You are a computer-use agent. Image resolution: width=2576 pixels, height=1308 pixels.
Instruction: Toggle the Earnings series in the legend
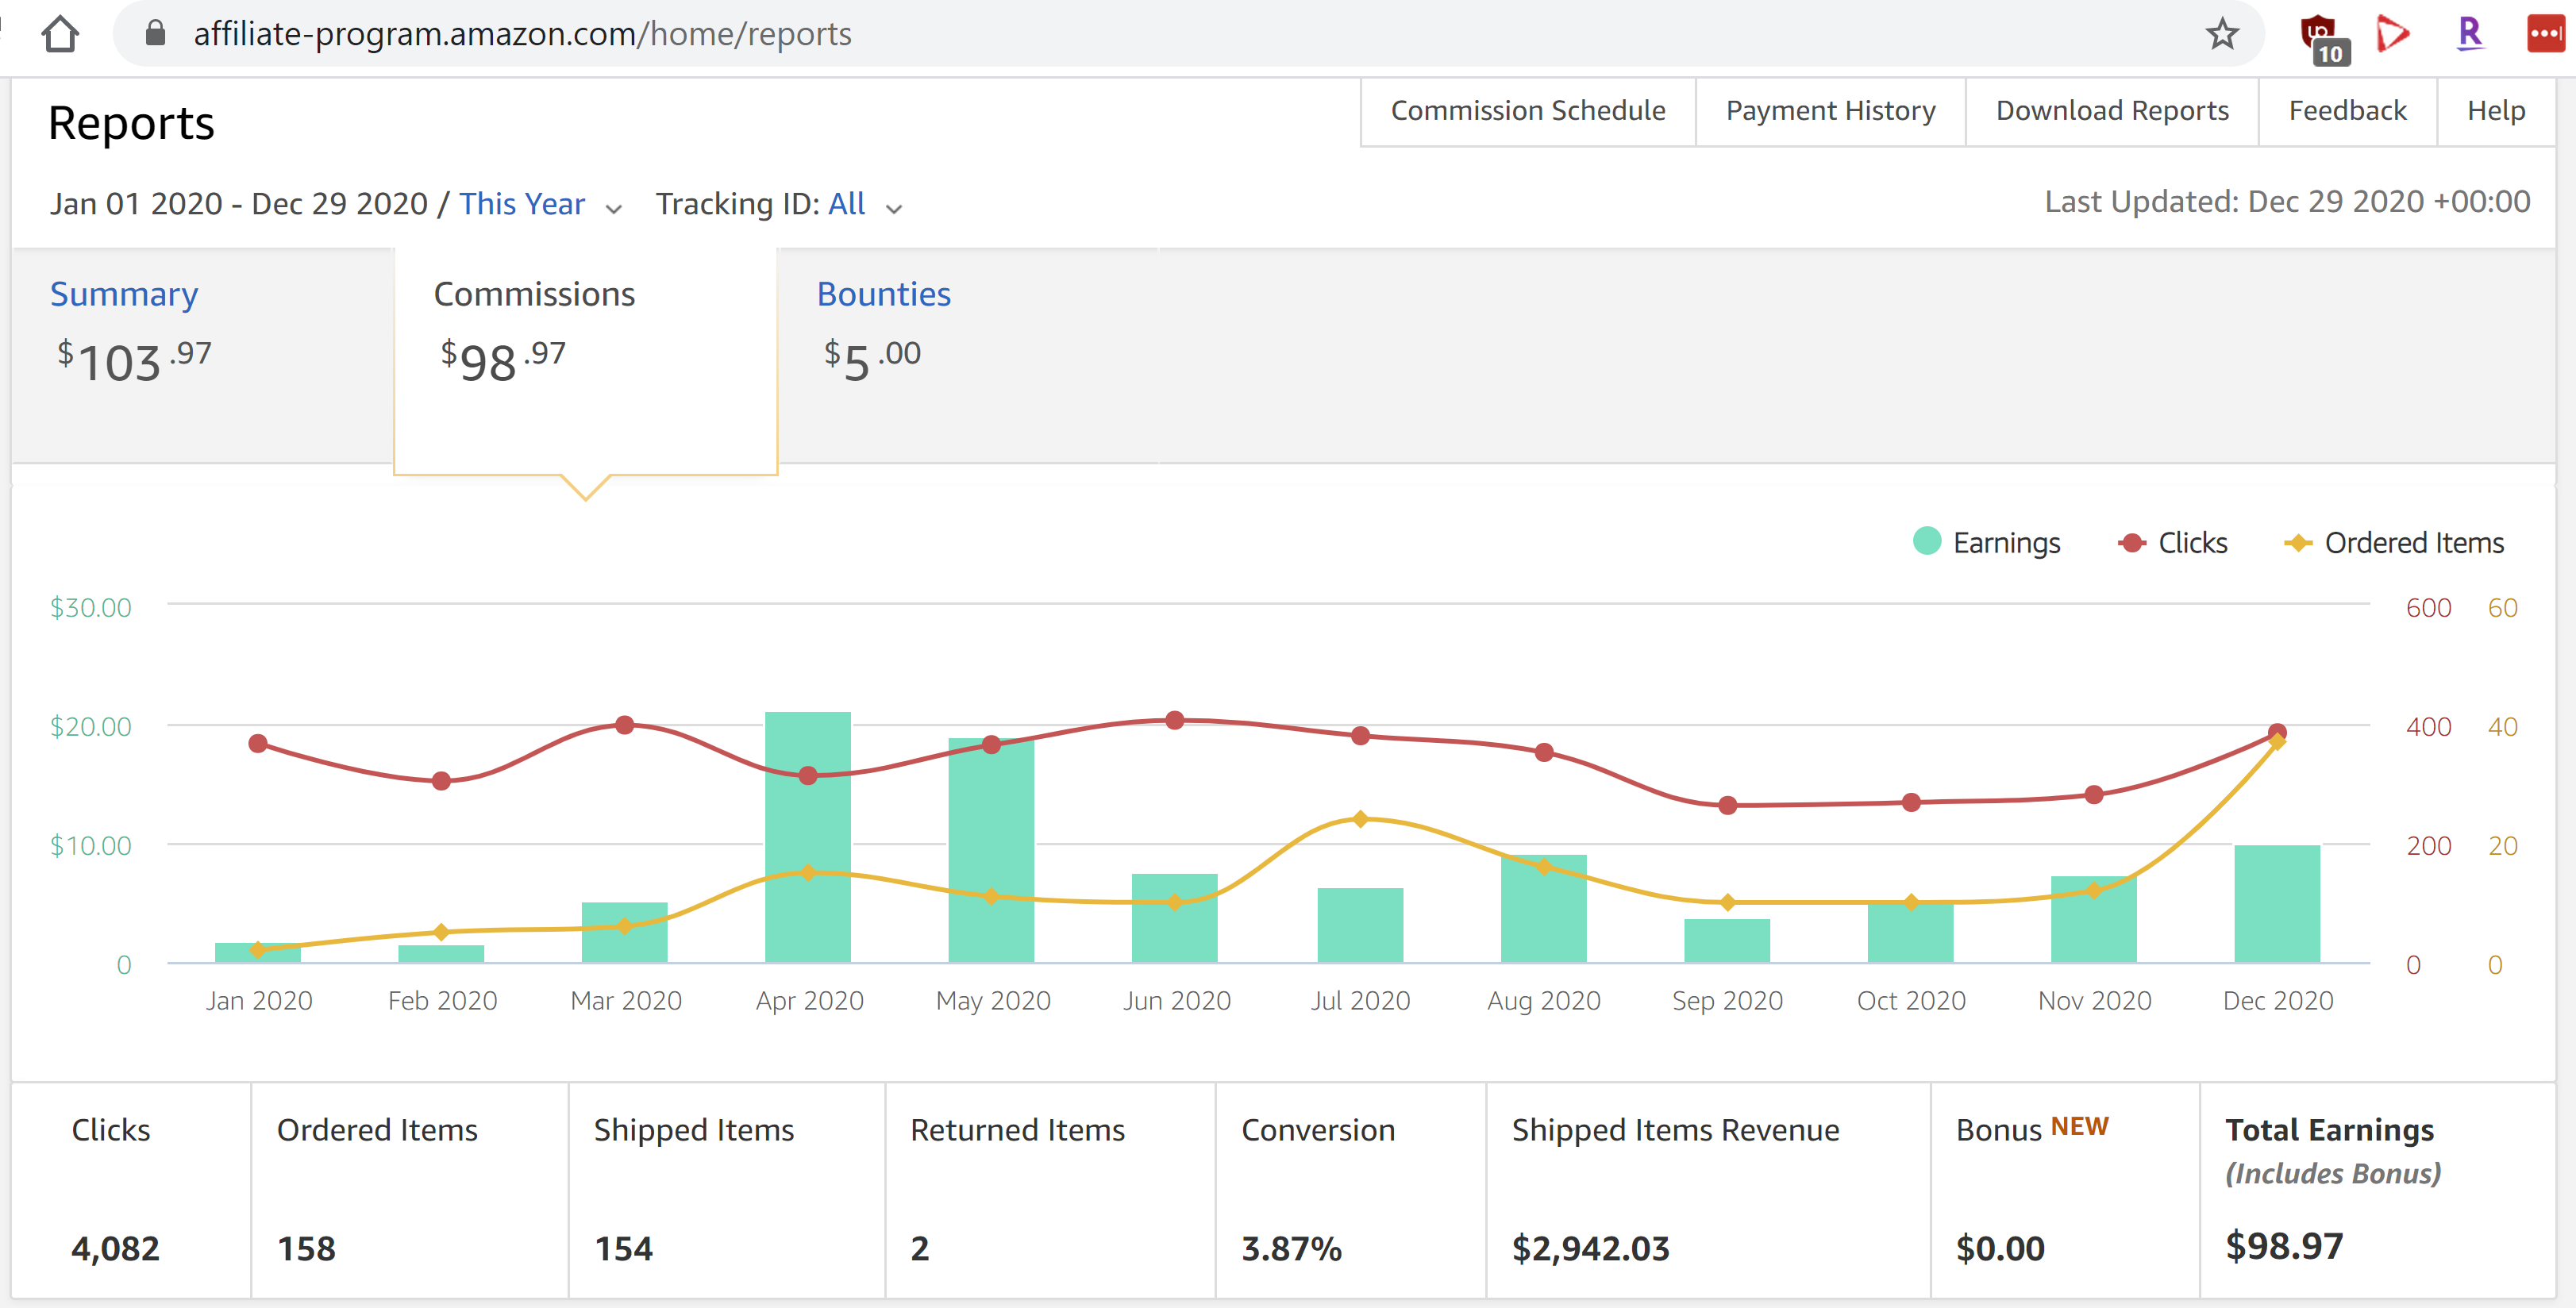tap(1986, 543)
